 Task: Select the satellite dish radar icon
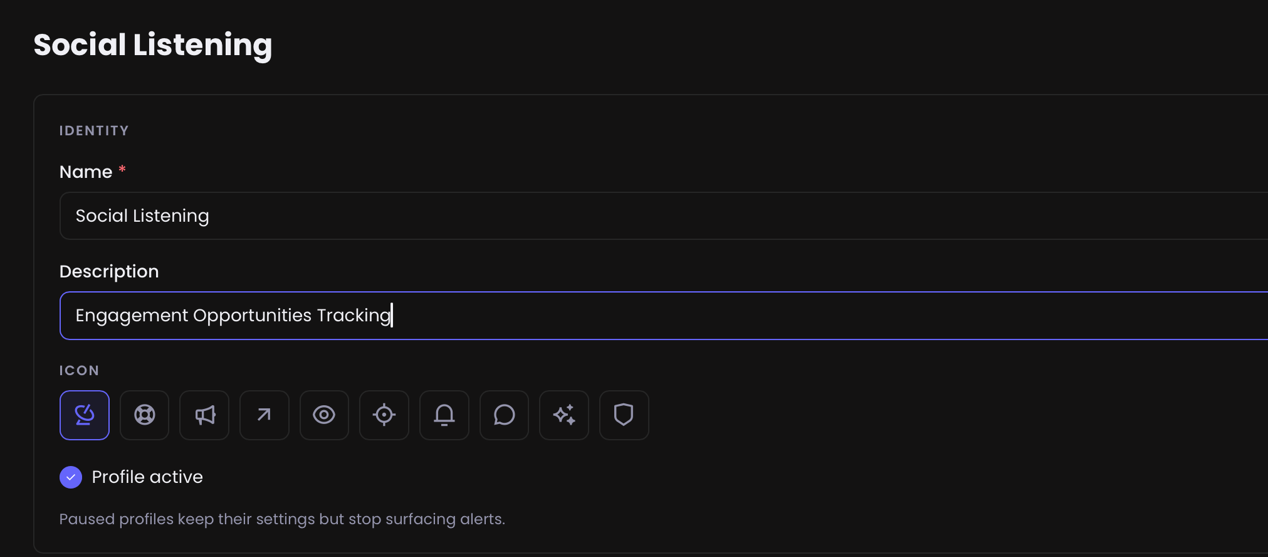tap(84, 415)
